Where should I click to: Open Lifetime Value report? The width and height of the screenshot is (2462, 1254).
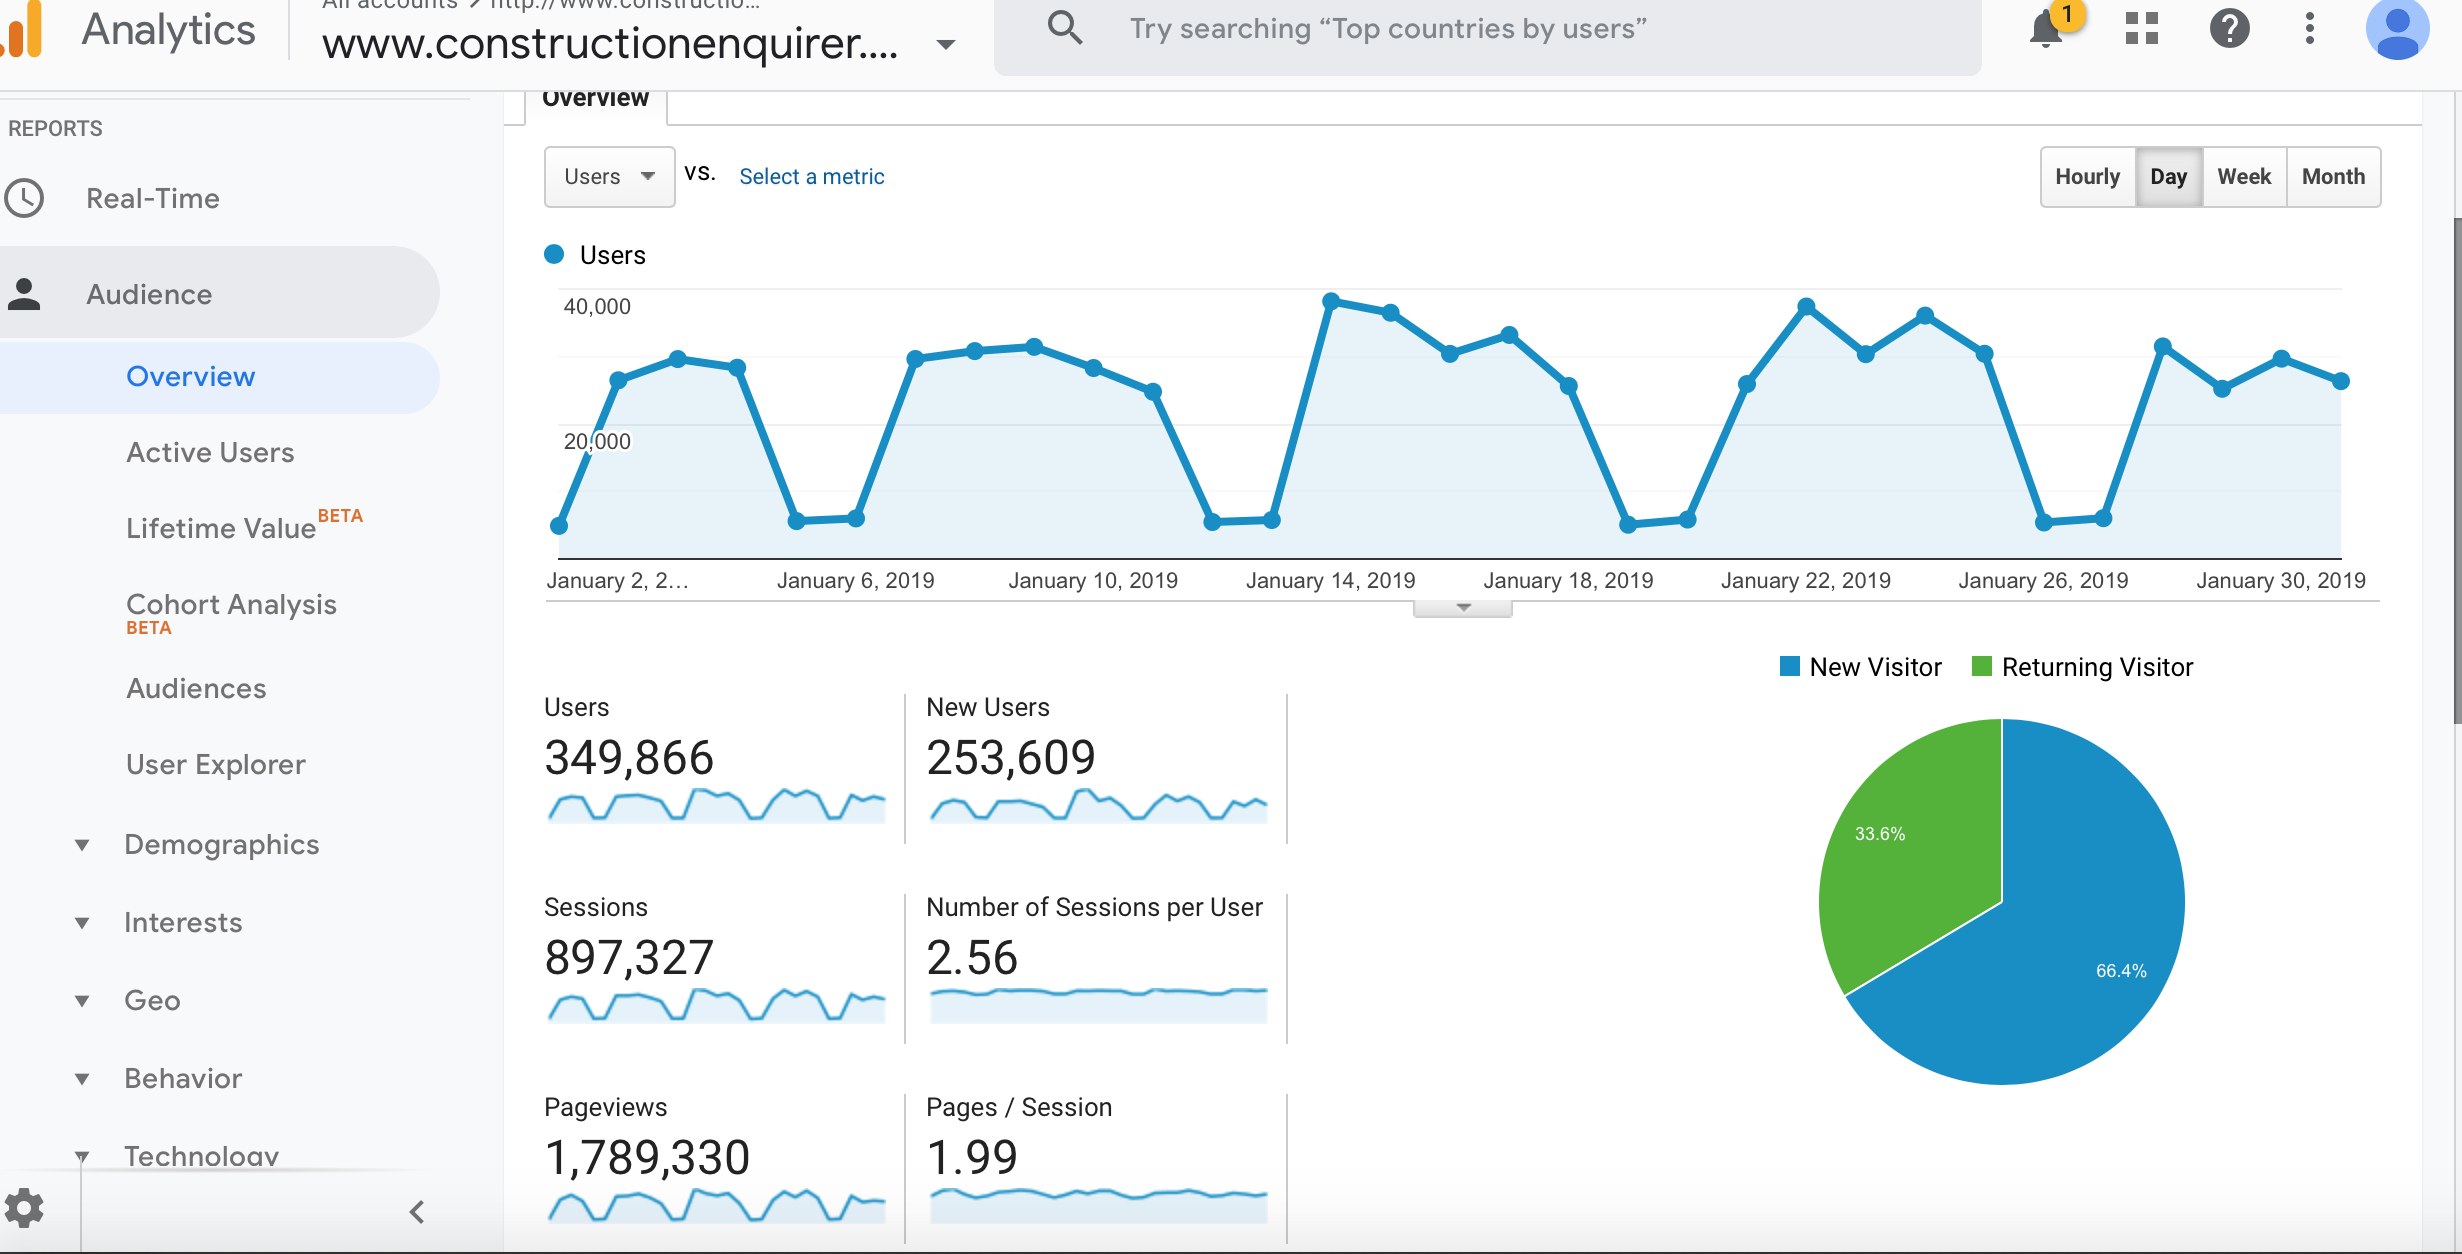pos(221,528)
